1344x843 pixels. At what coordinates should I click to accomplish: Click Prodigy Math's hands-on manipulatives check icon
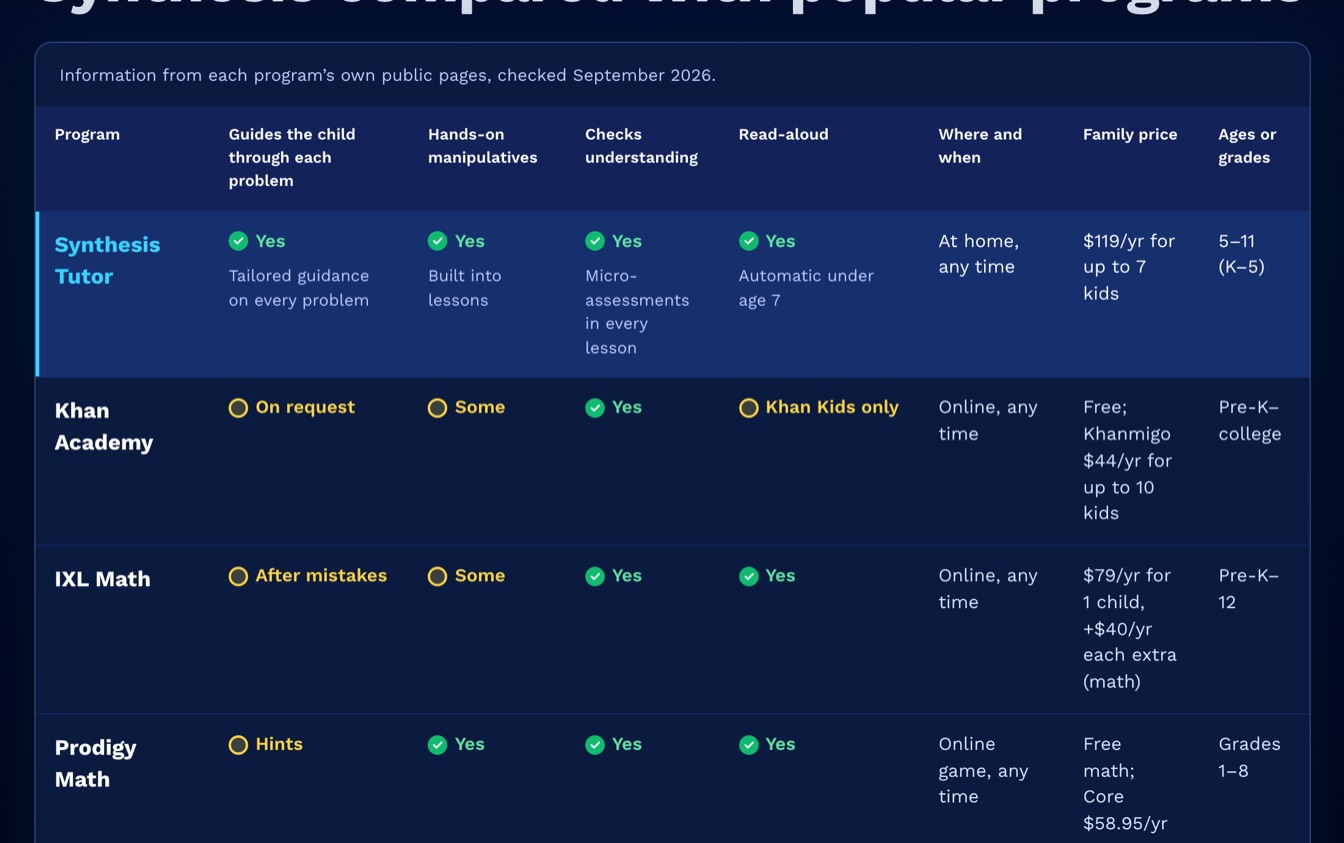click(437, 745)
